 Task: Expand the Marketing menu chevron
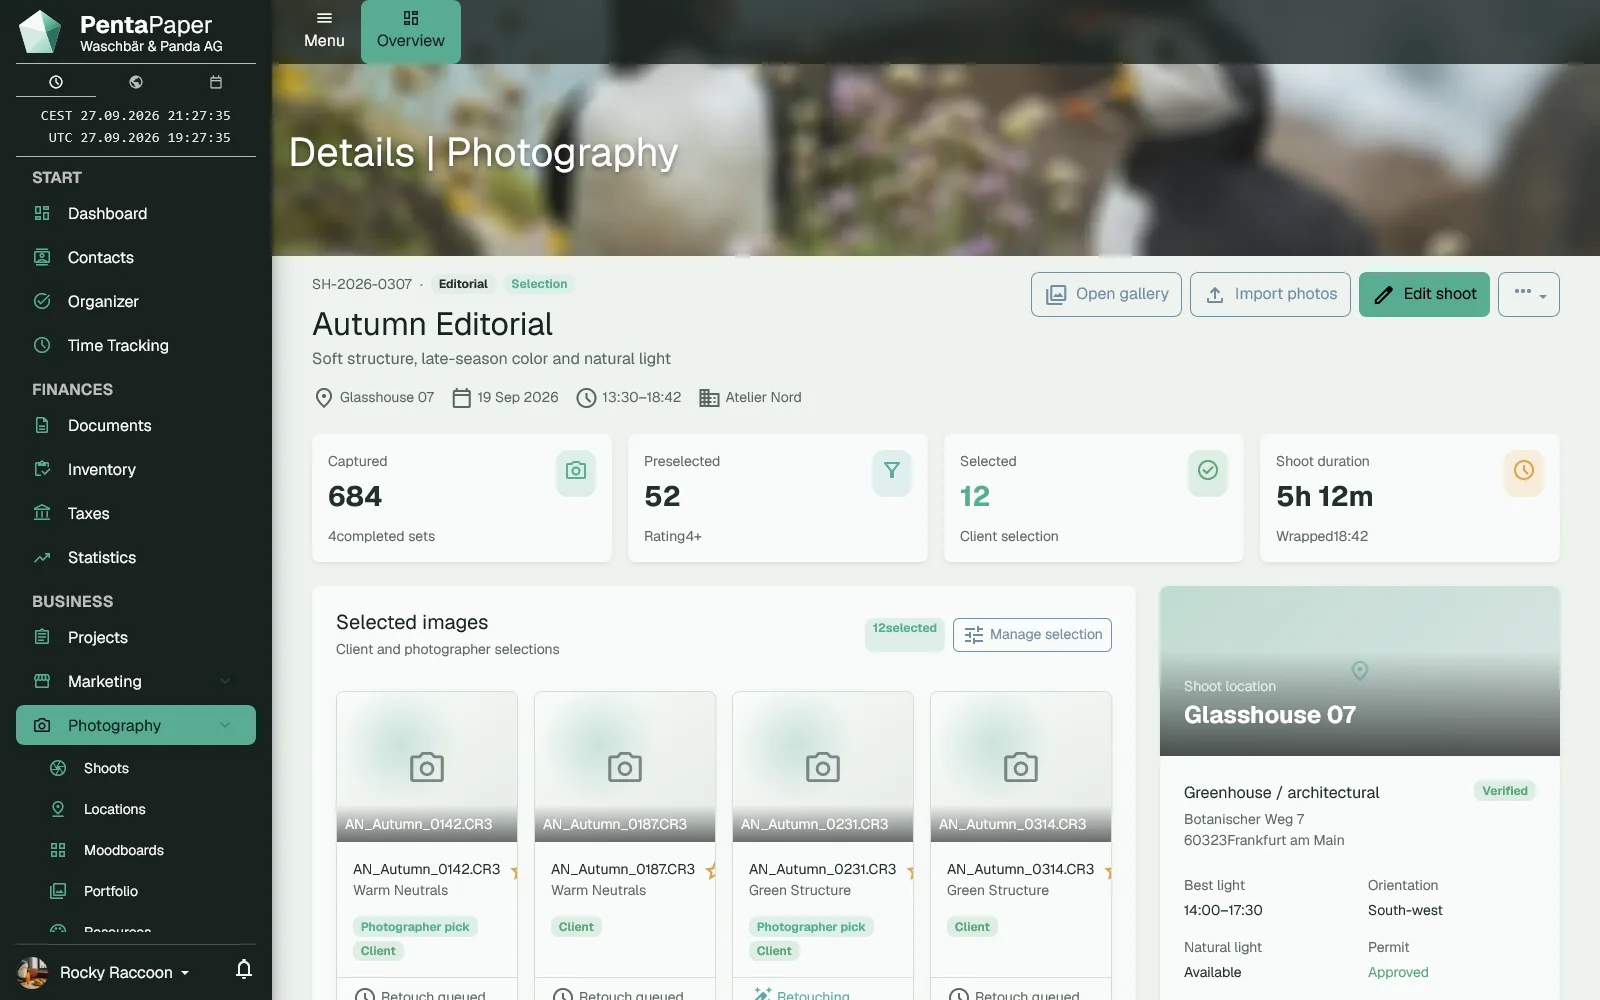[225, 681]
